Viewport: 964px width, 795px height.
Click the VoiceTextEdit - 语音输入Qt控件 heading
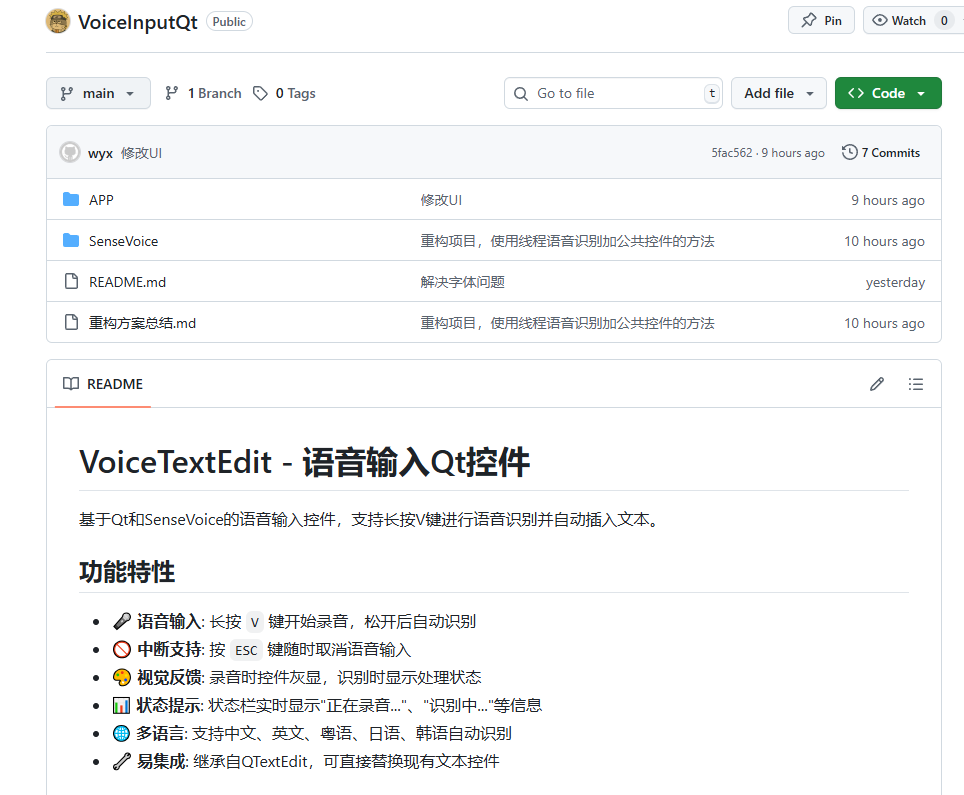pos(304,462)
